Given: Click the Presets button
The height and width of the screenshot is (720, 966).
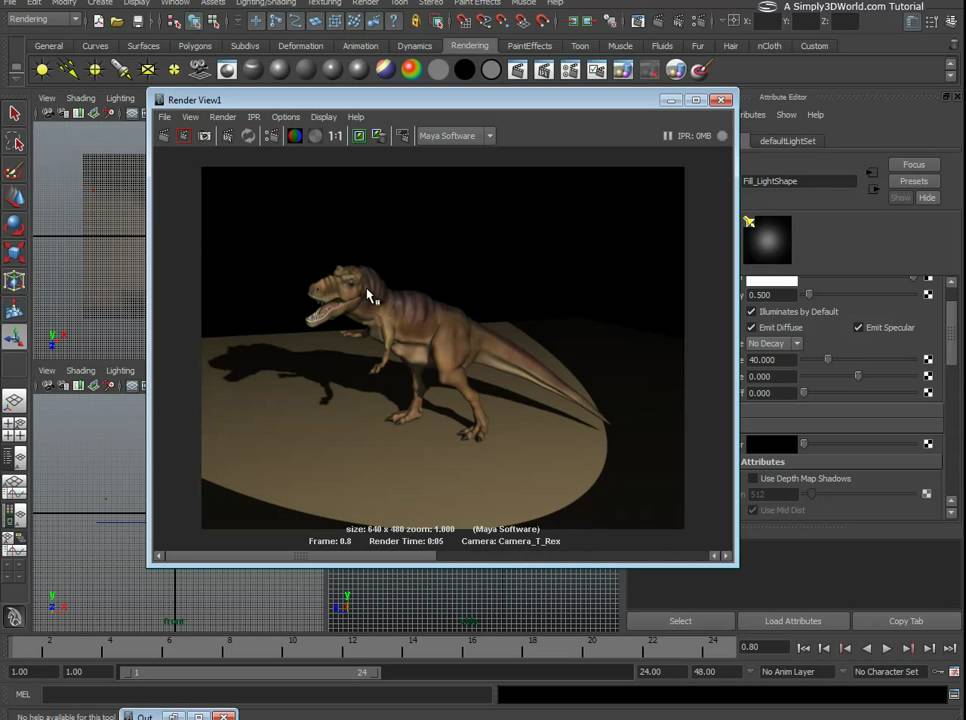Looking at the screenshot, I should tap(914, 181).
